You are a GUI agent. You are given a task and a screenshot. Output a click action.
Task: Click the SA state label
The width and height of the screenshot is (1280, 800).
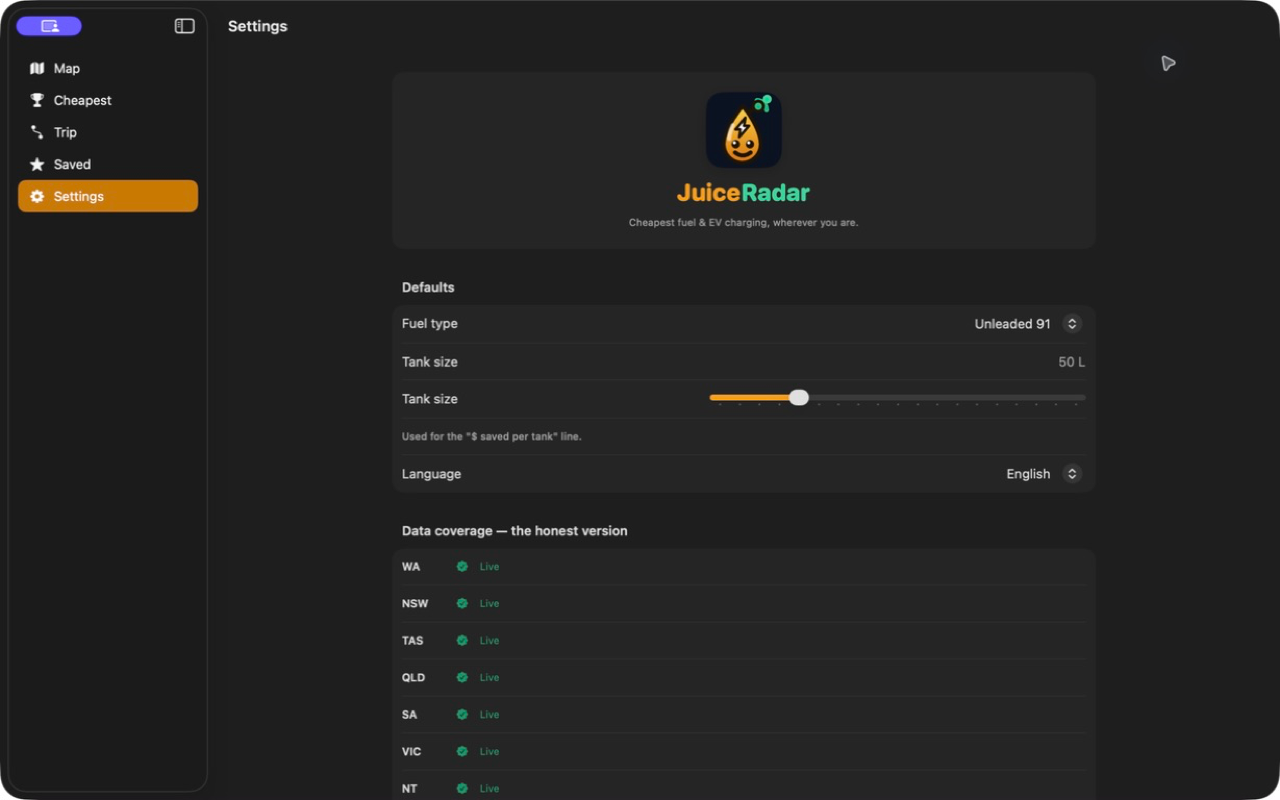[410, 715]
